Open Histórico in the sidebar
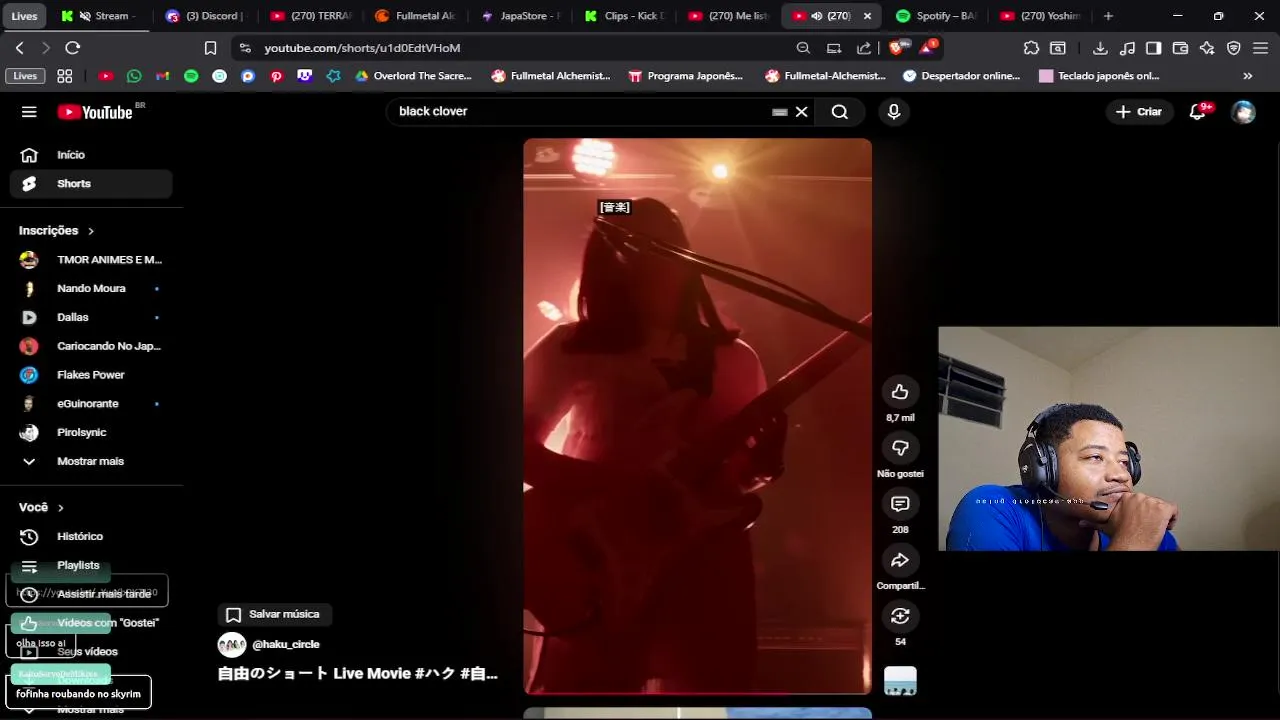1280x720 pixels. (x=91, y=537)
